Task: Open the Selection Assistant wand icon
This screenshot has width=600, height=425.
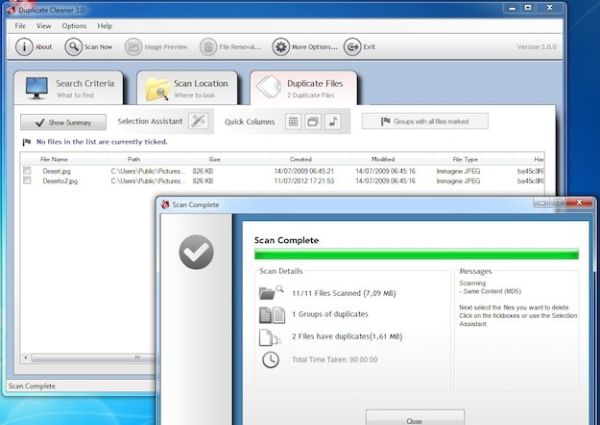Action: coord(198,122)
